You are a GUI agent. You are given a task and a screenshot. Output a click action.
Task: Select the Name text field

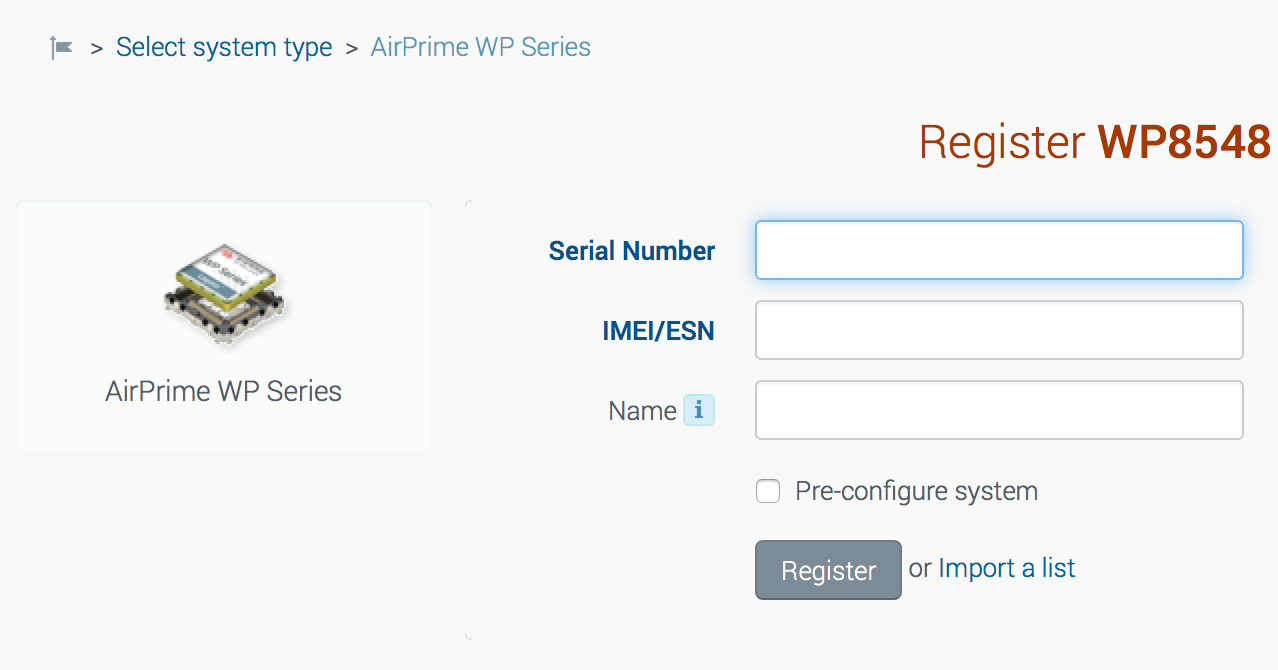pyautogui.click(x=999, y=410)
